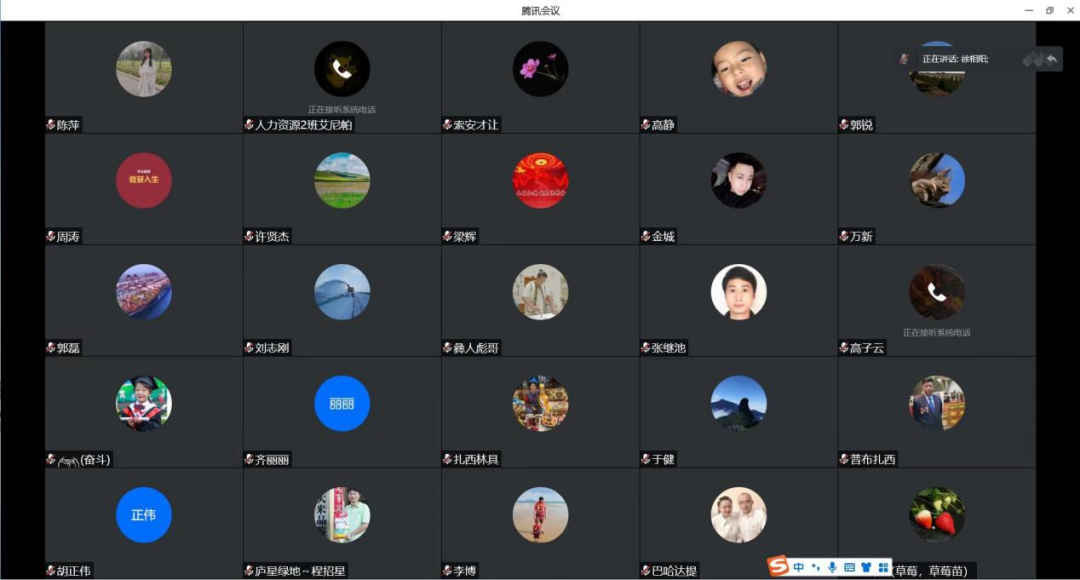Open Sogou toolbox grid icon
This screenshot has height=580, width=1080.
point(883,567)
